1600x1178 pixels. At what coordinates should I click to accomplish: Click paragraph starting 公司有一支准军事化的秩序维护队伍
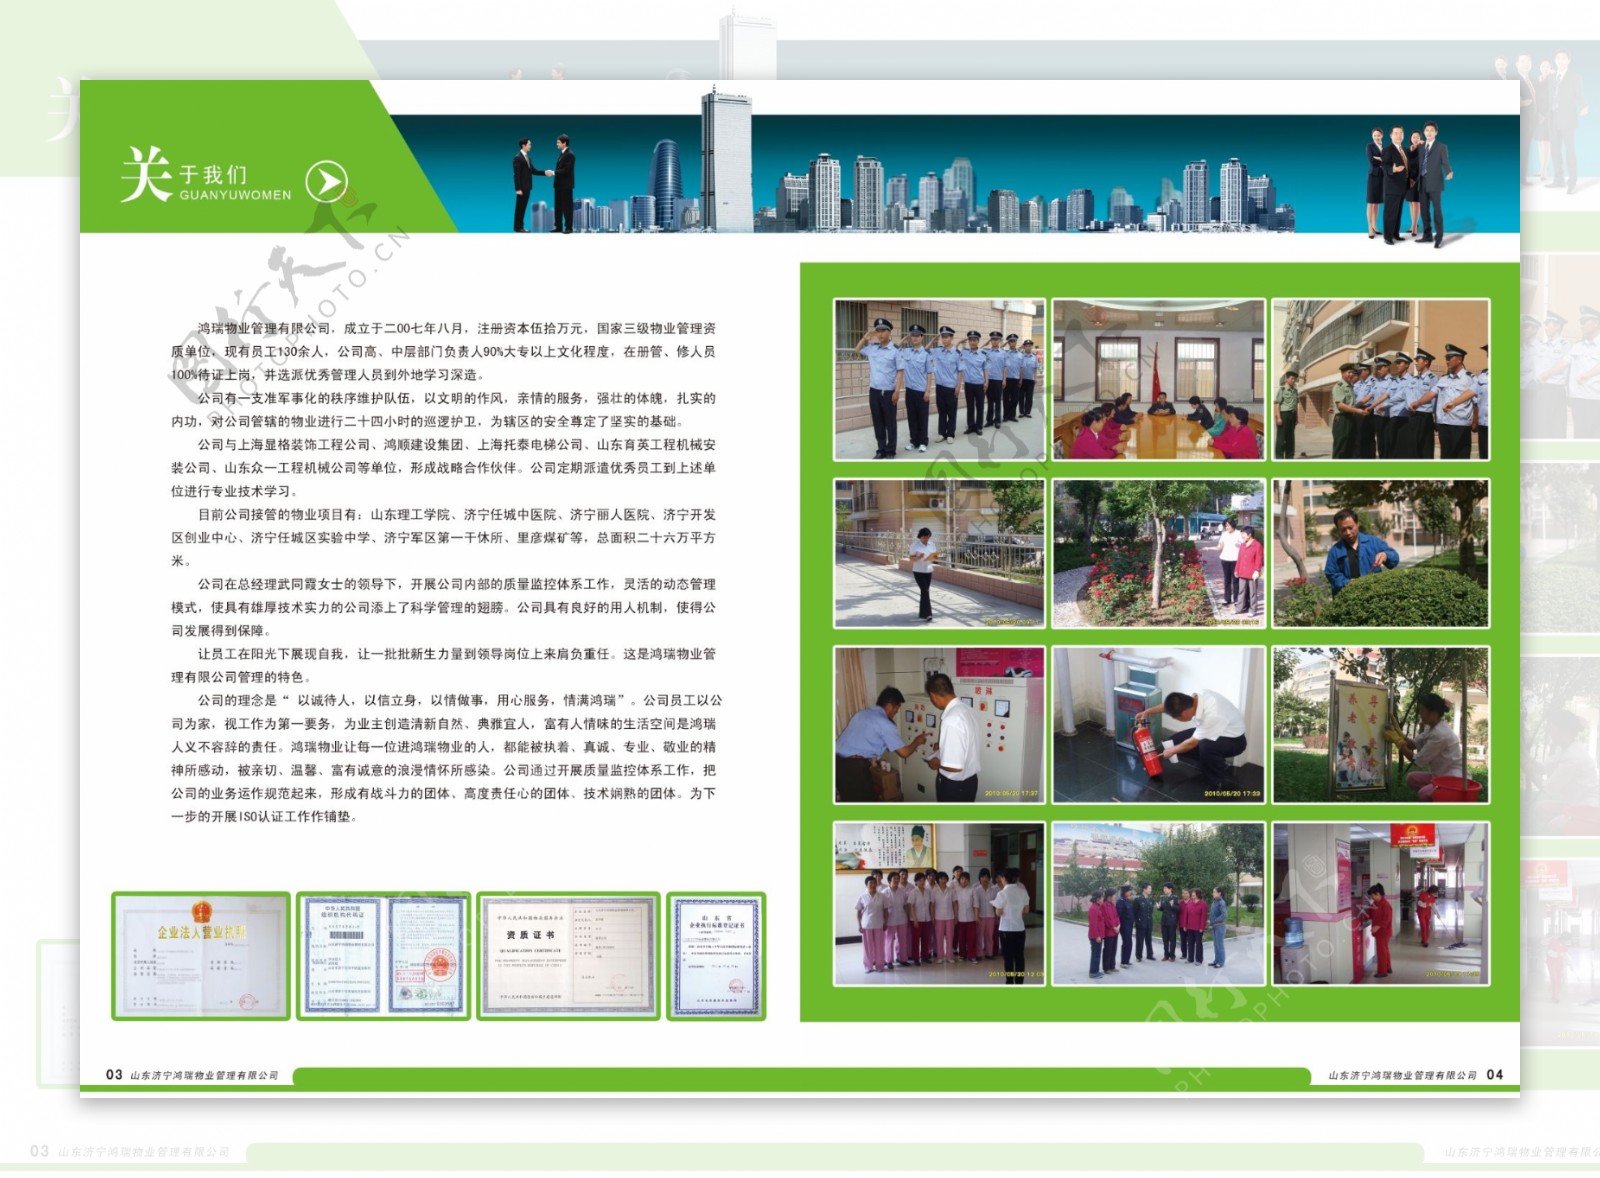[x=443, y=409]
